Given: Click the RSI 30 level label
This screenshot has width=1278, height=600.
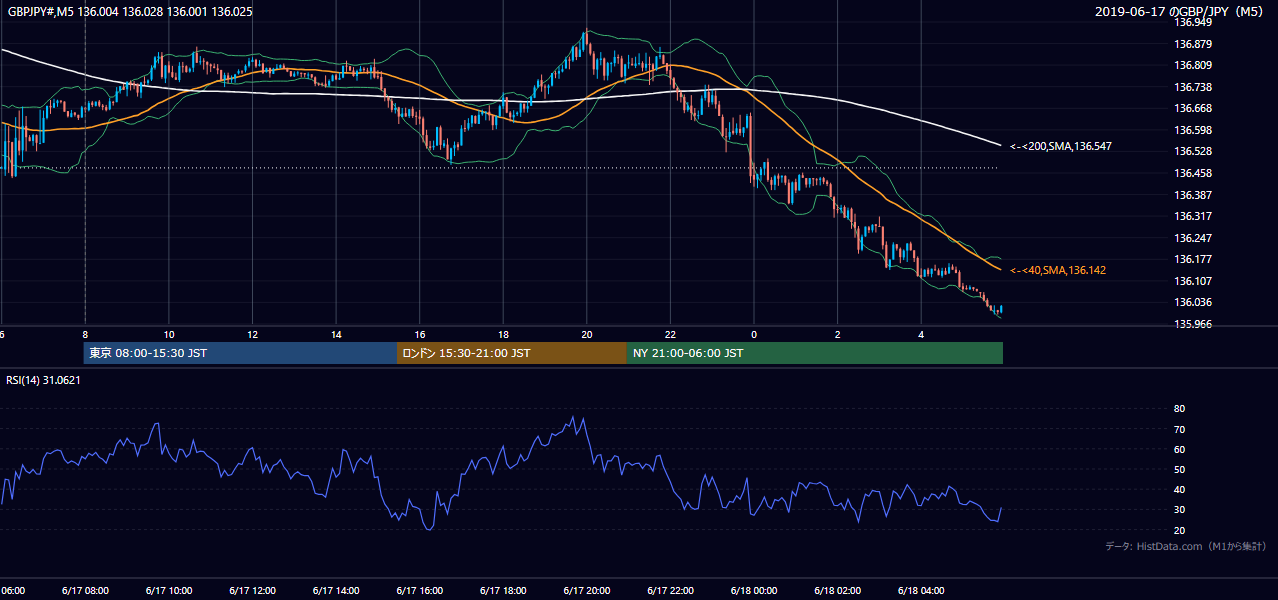Looking at the screenshot, I should 1179,510.
